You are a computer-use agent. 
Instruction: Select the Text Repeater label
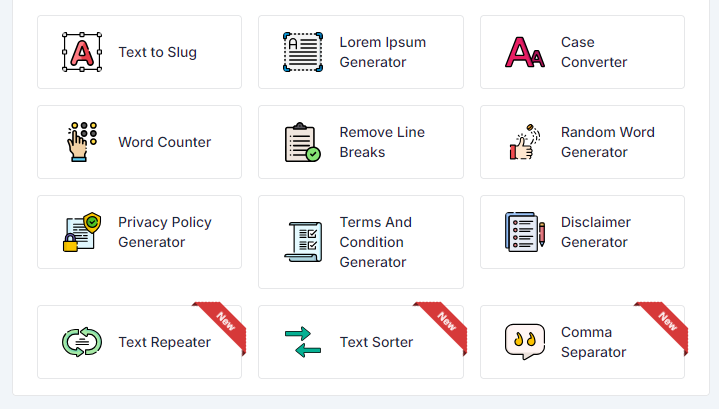click(164, 342)
